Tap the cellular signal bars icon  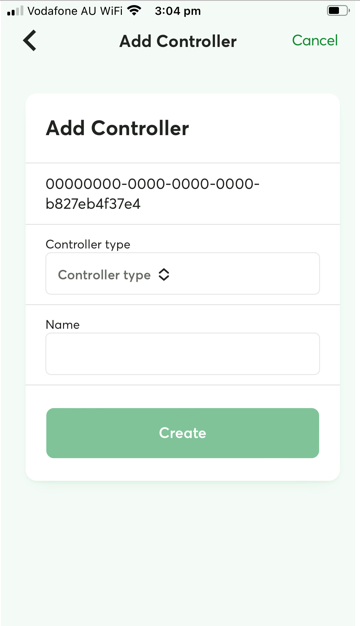click(15, 11)
